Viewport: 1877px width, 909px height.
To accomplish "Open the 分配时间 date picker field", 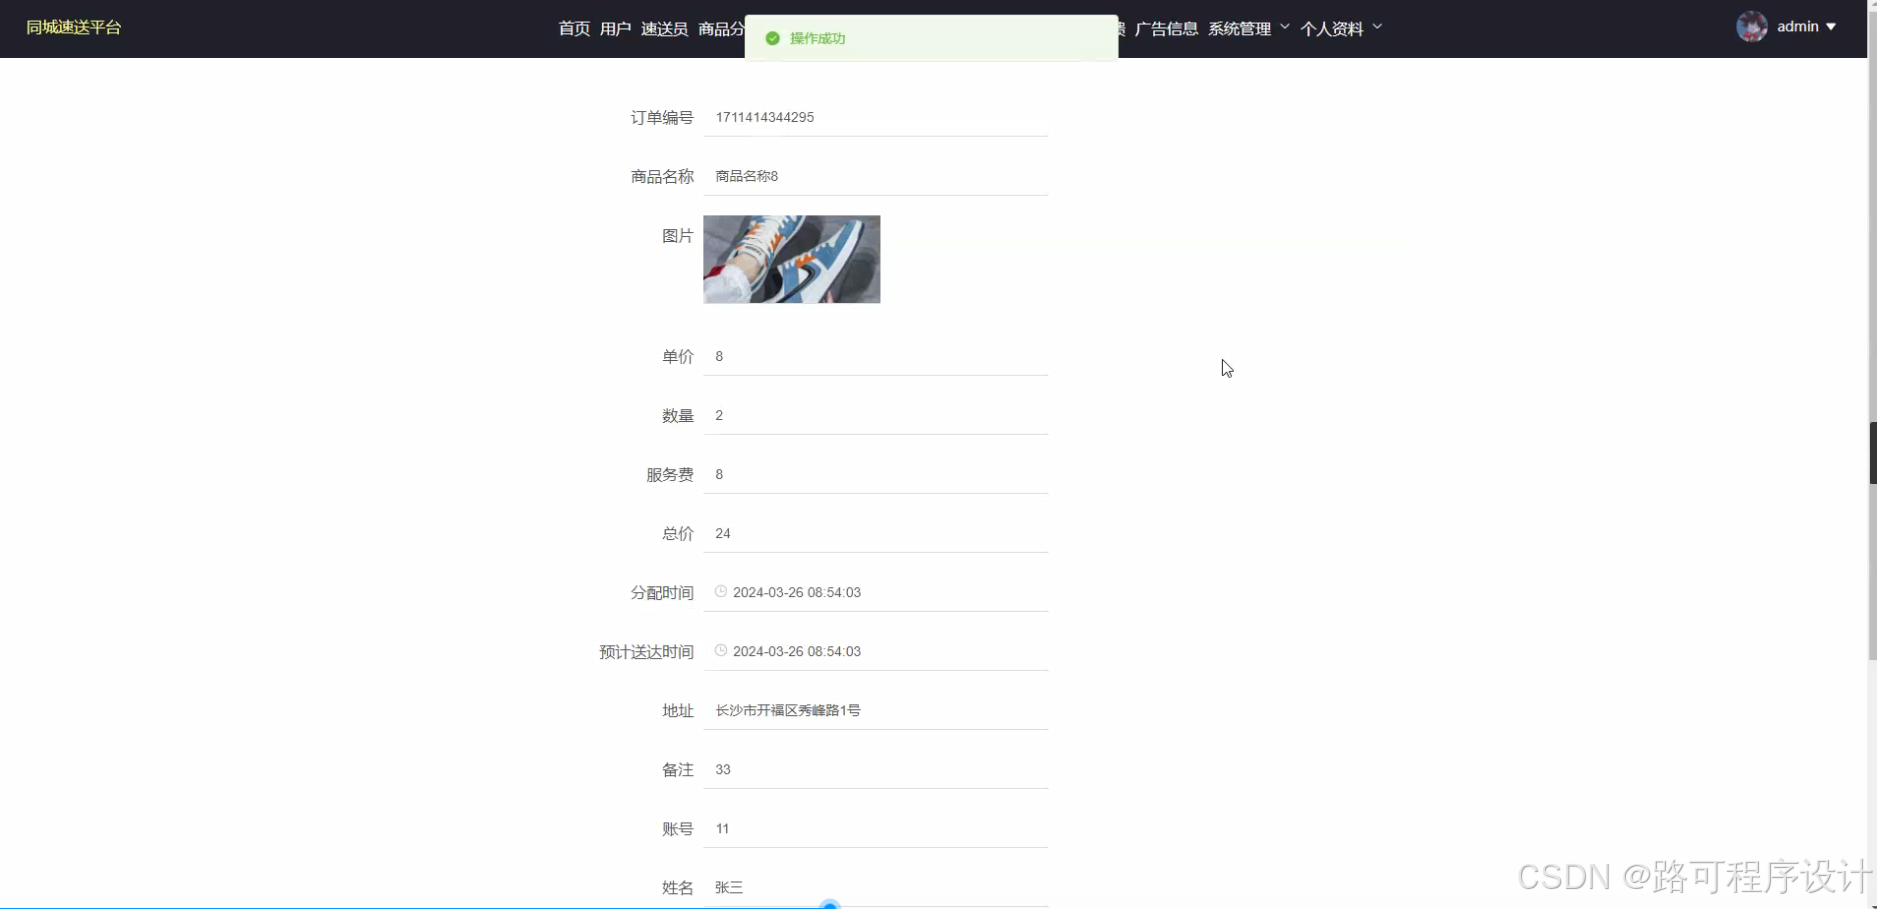I will (875, 592).
